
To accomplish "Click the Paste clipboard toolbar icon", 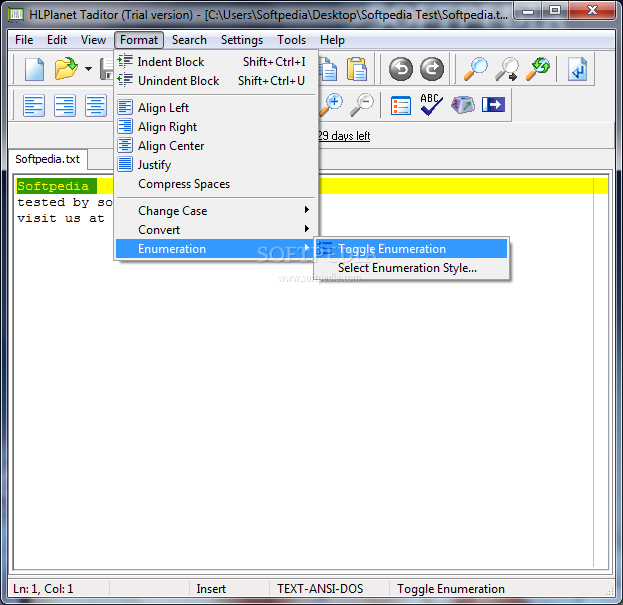I will coord(357,69).
